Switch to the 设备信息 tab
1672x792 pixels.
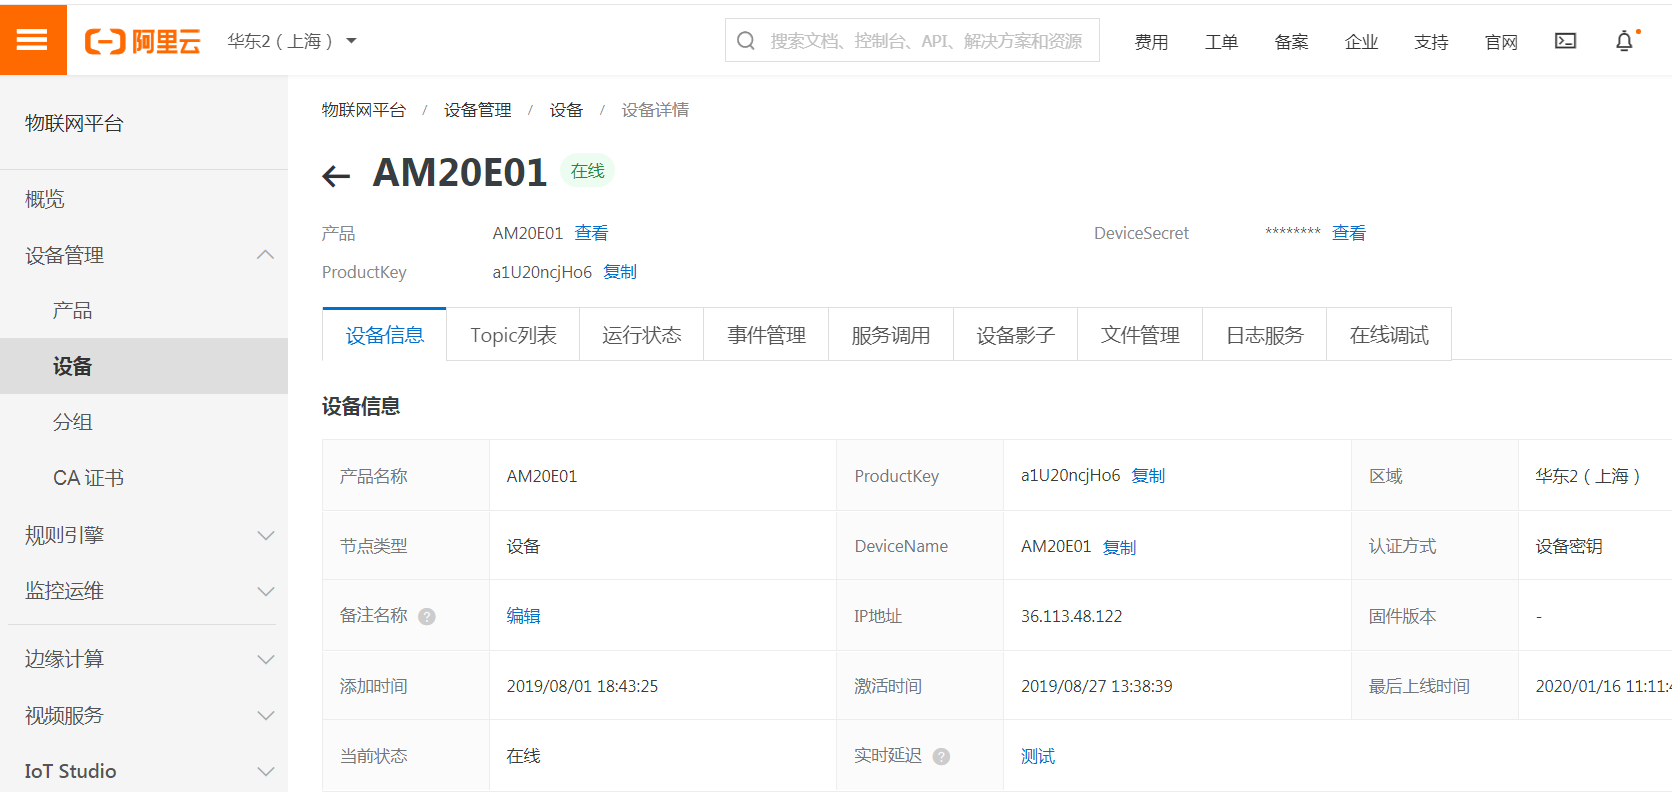(x=384, y=335)
